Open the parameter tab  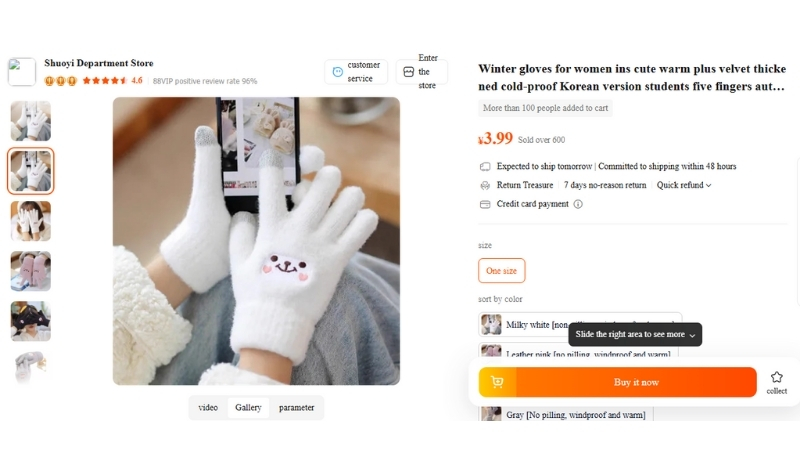click(x=296, y=407)
